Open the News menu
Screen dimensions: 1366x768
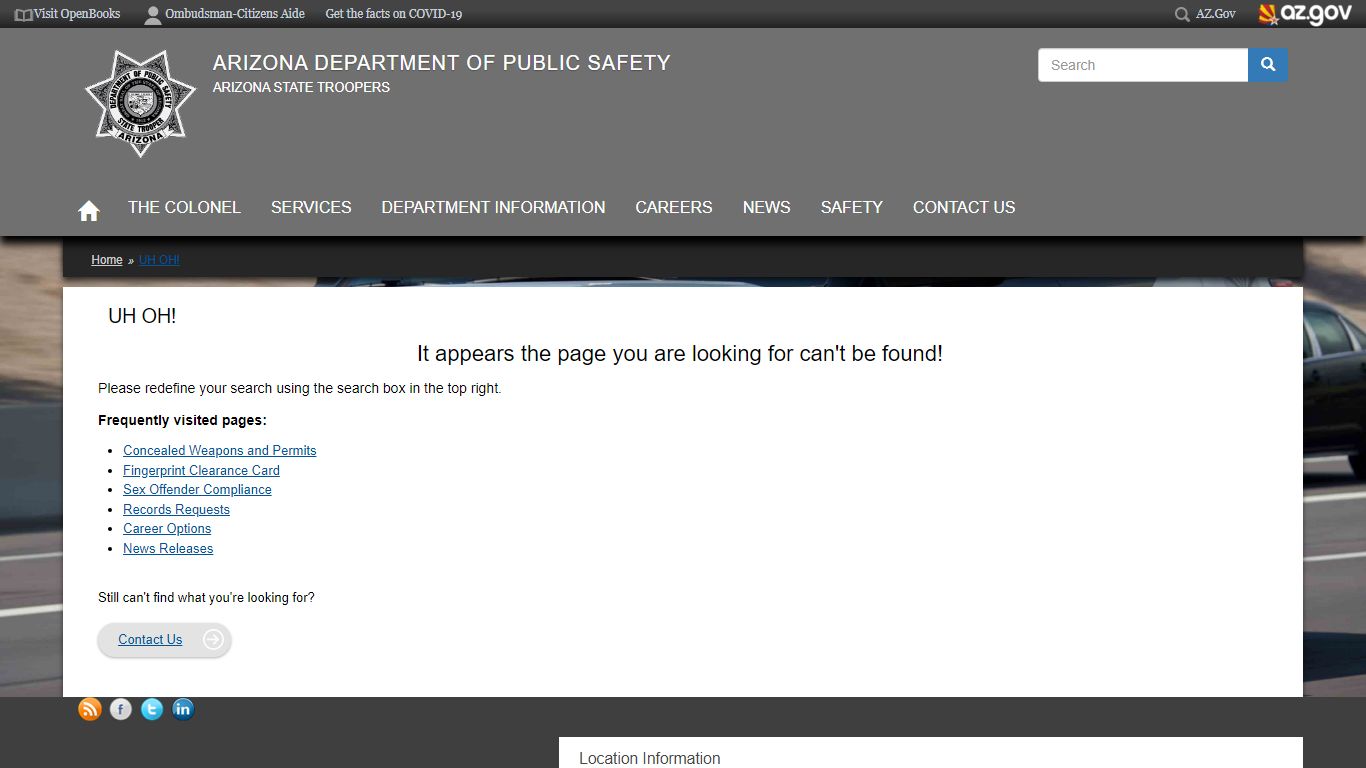[x=766, y=207]
